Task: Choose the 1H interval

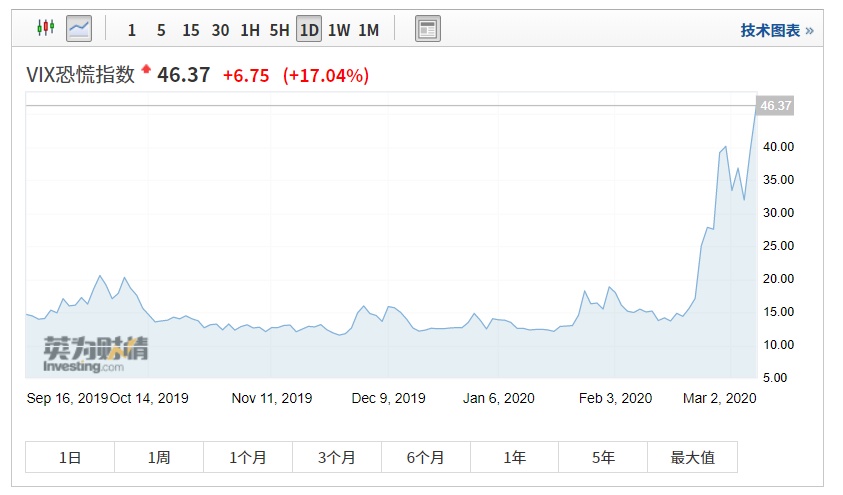Action: pyautogui.click(x=250, y=30)
